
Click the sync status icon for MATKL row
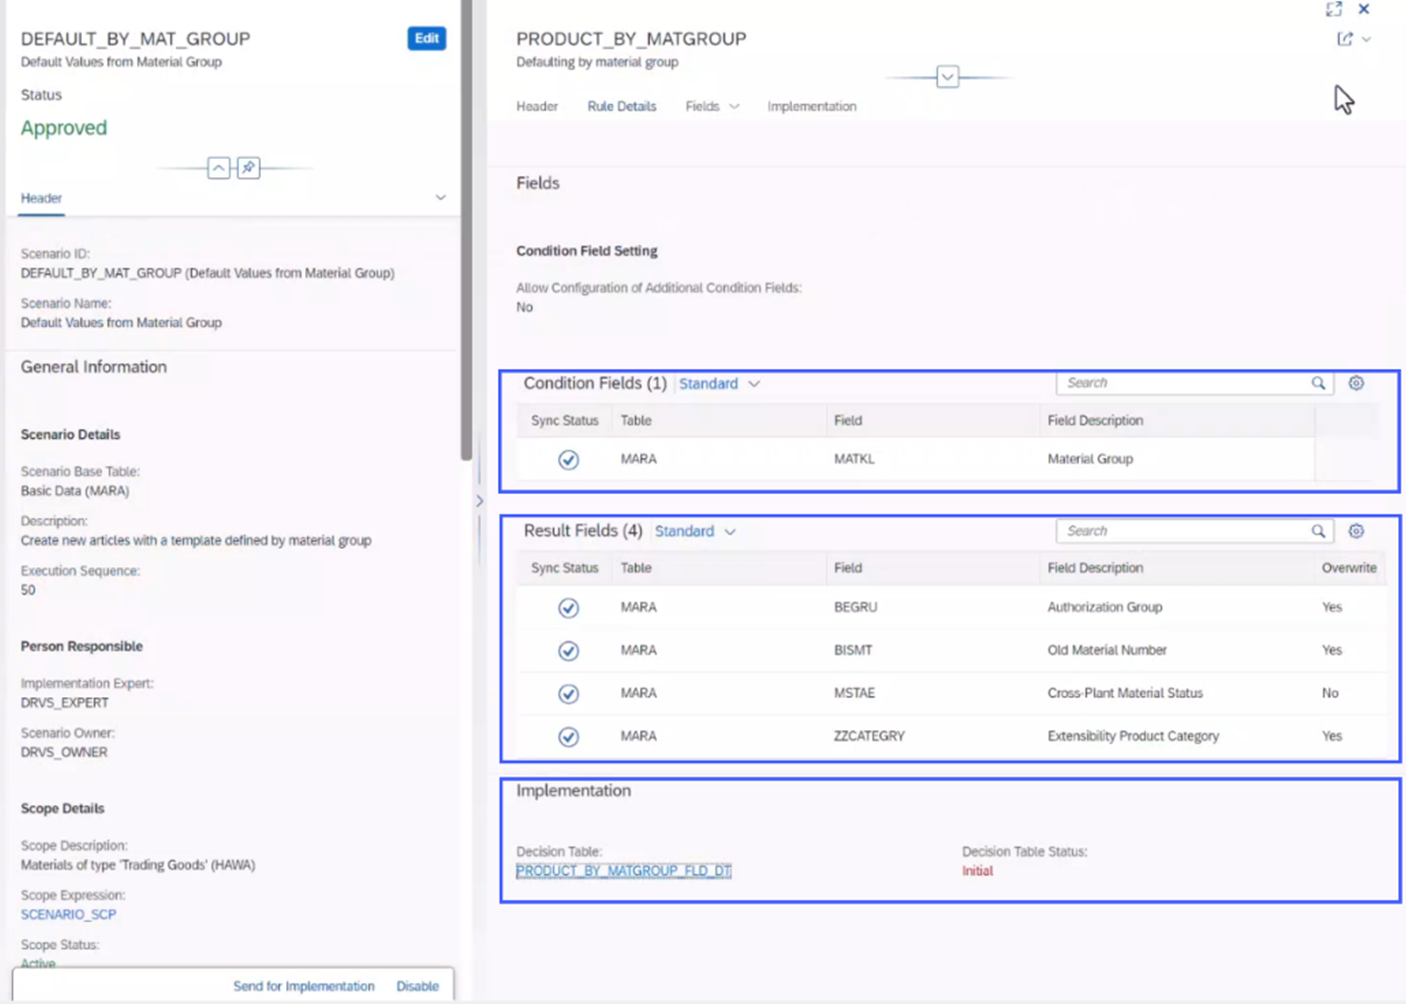[567, 459]
